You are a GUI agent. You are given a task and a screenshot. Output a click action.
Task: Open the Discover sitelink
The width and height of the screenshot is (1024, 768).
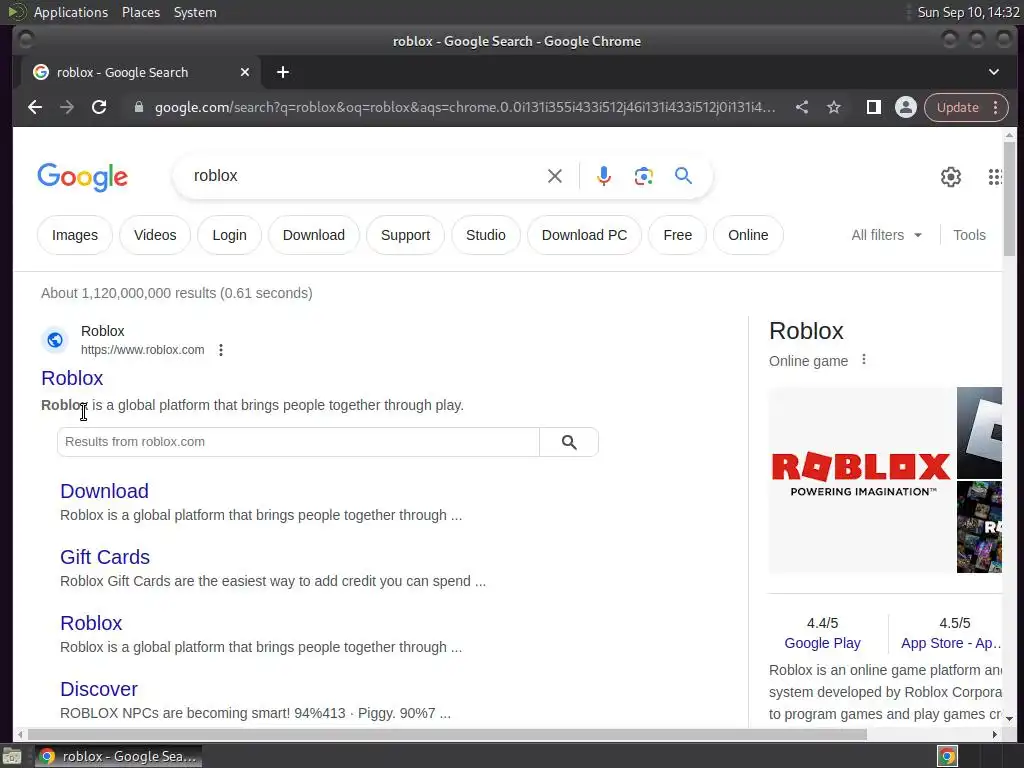coord(99,689)
